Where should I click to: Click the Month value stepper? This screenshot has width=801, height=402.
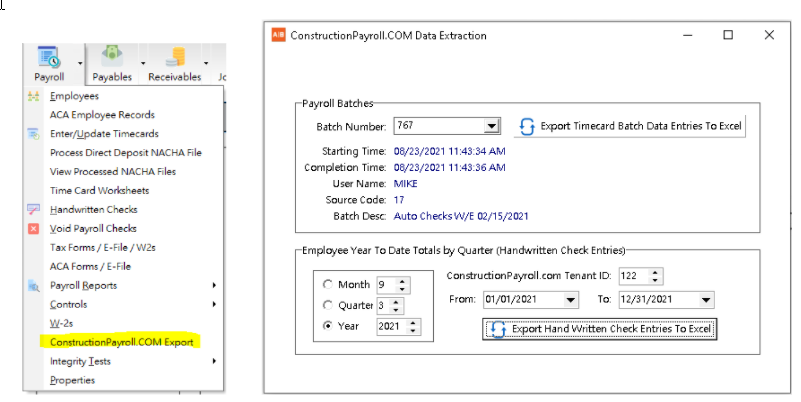pyautogui.click(x=403, y=285)
